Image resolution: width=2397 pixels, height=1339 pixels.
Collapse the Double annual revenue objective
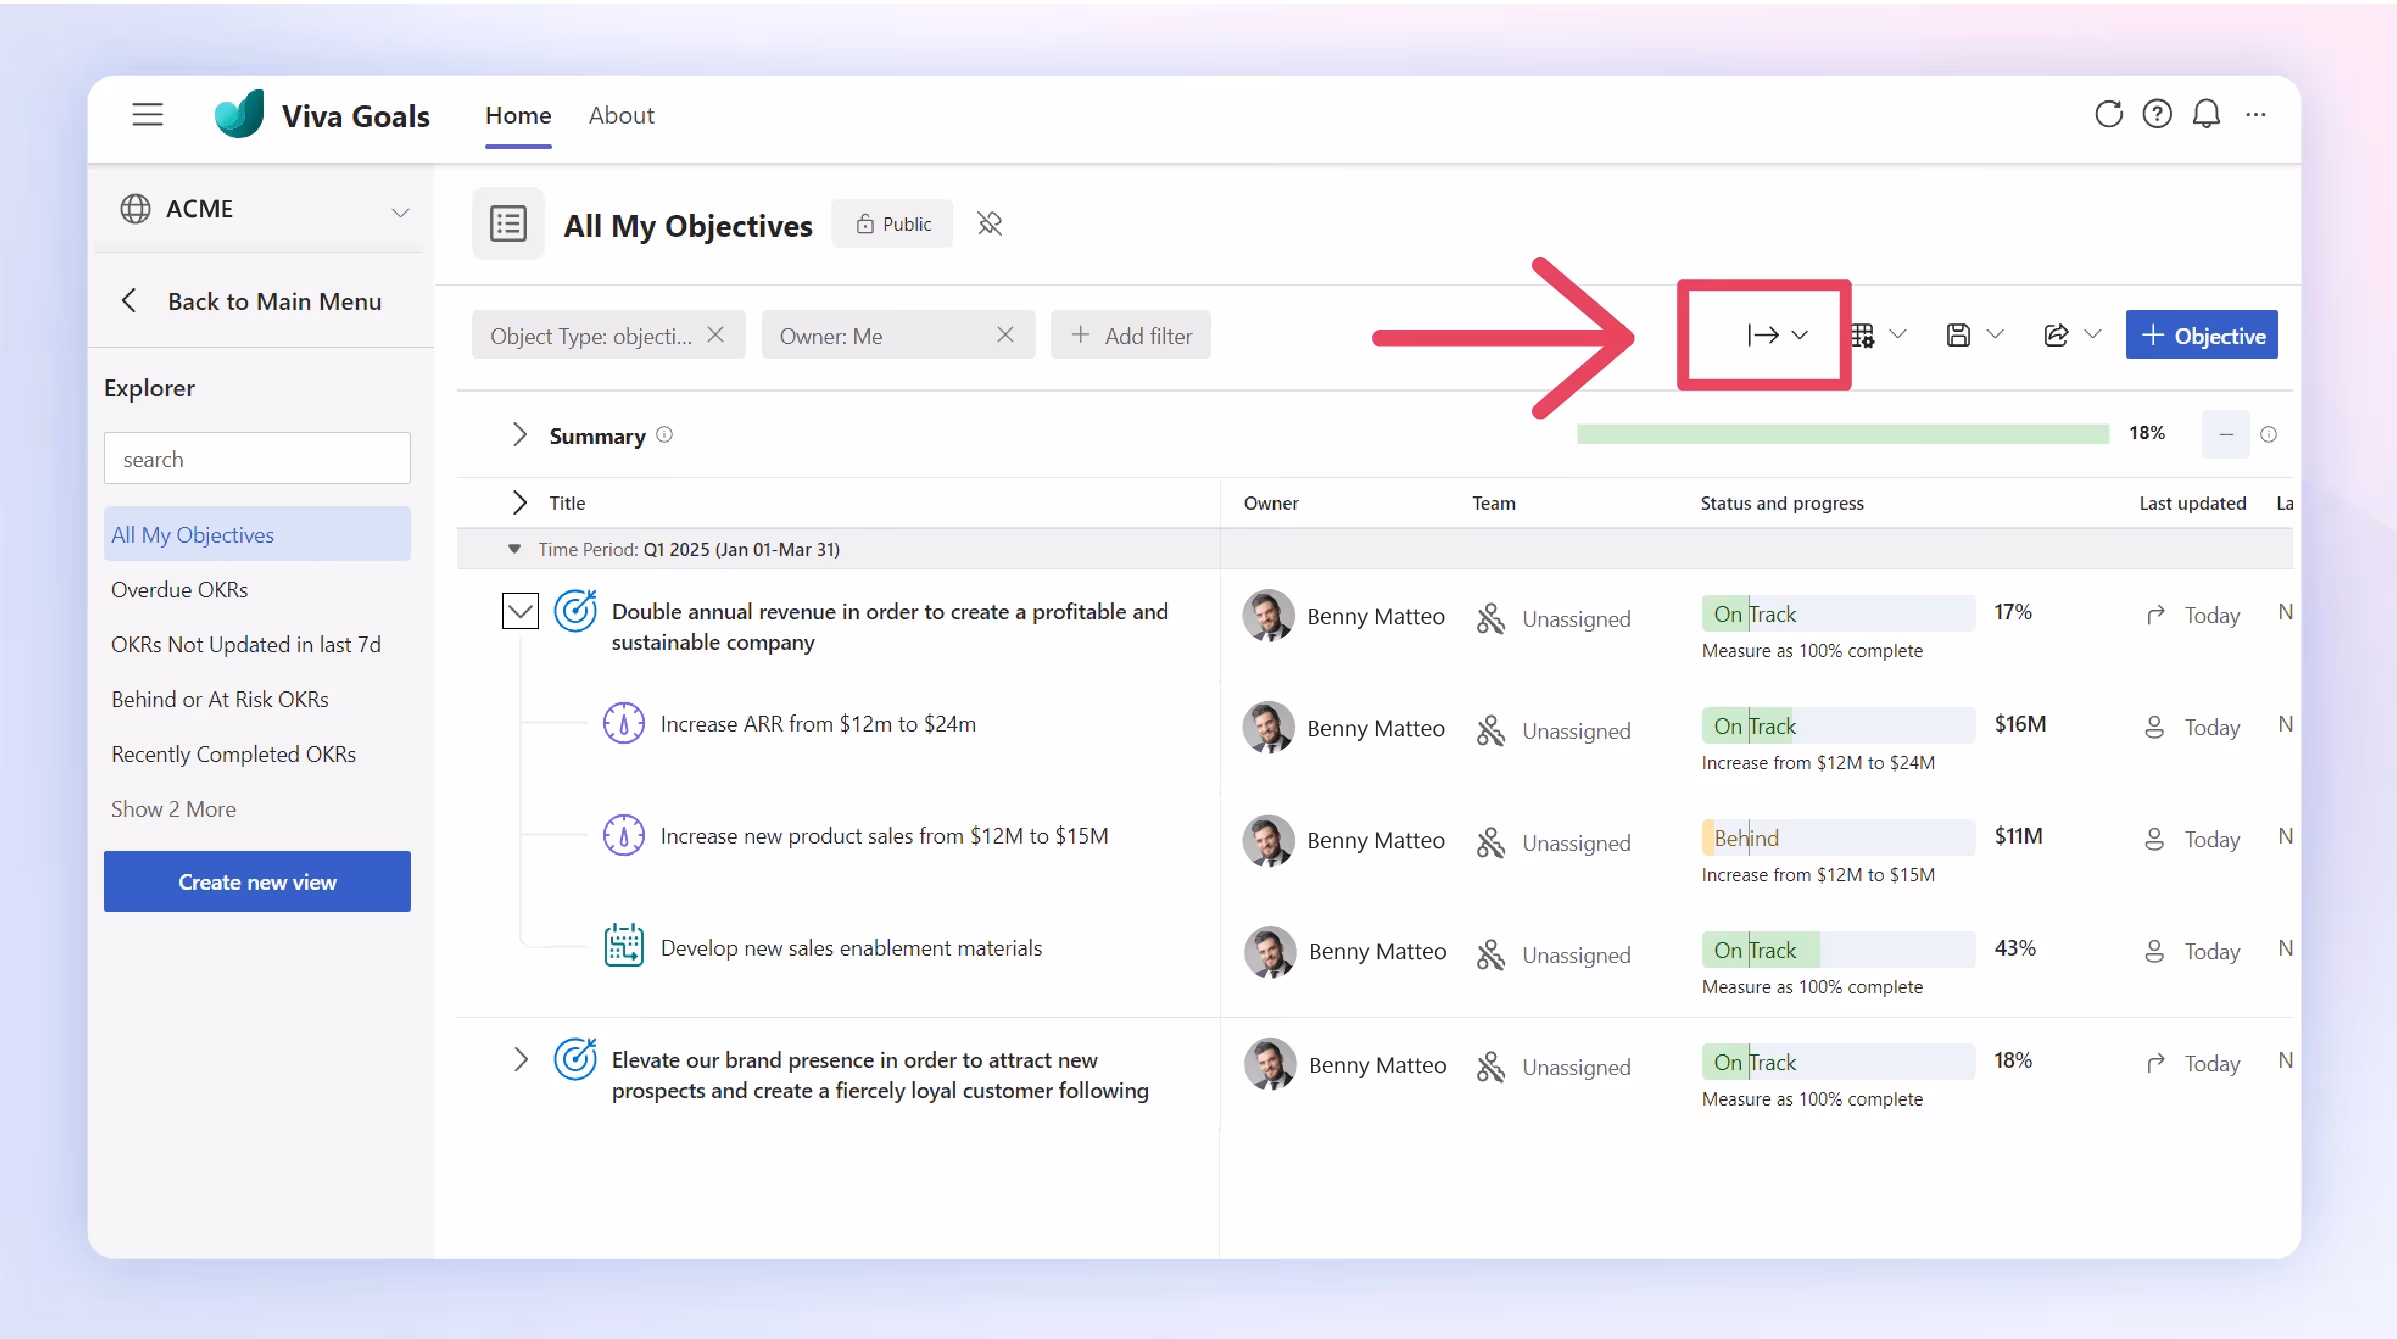tap(520, 611)
